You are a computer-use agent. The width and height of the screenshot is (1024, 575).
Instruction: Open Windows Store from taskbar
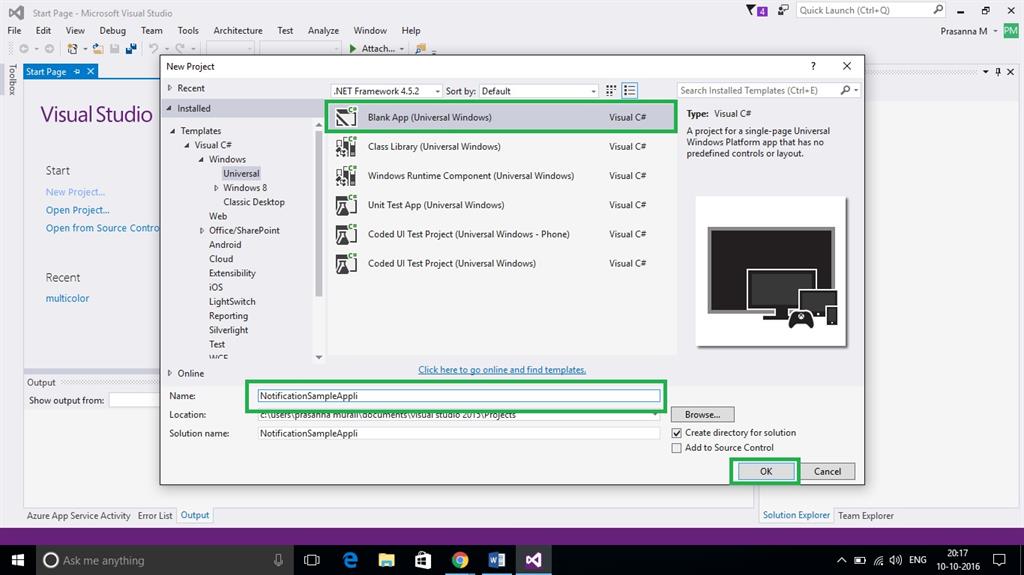pyautogui.click(x=423, y=560)
